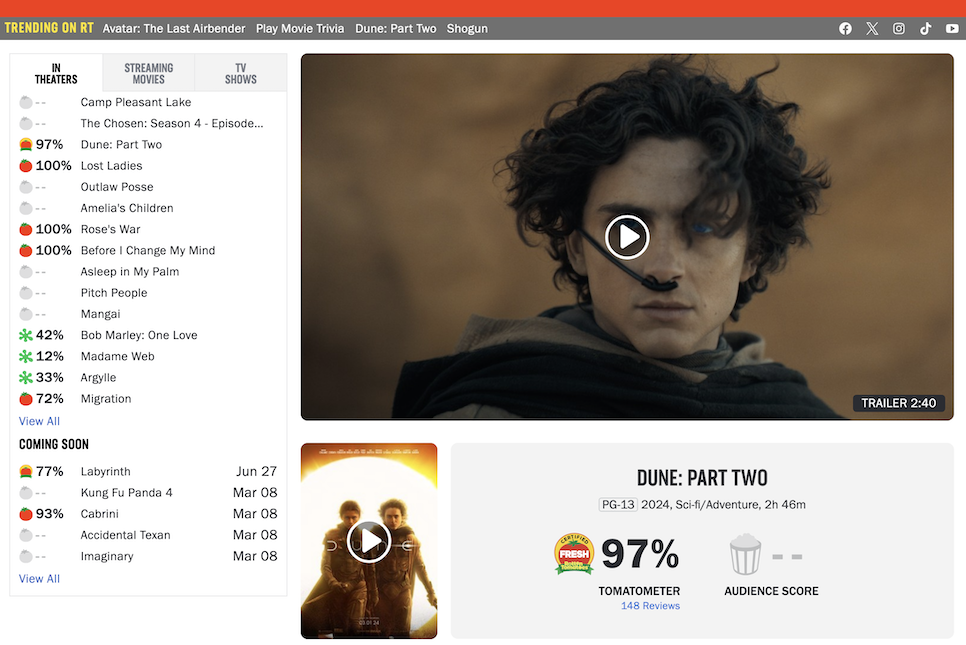Screen dimensions: 966x645
Task: Switch to the TV Shows tab
Action: [x=241, y=73]
